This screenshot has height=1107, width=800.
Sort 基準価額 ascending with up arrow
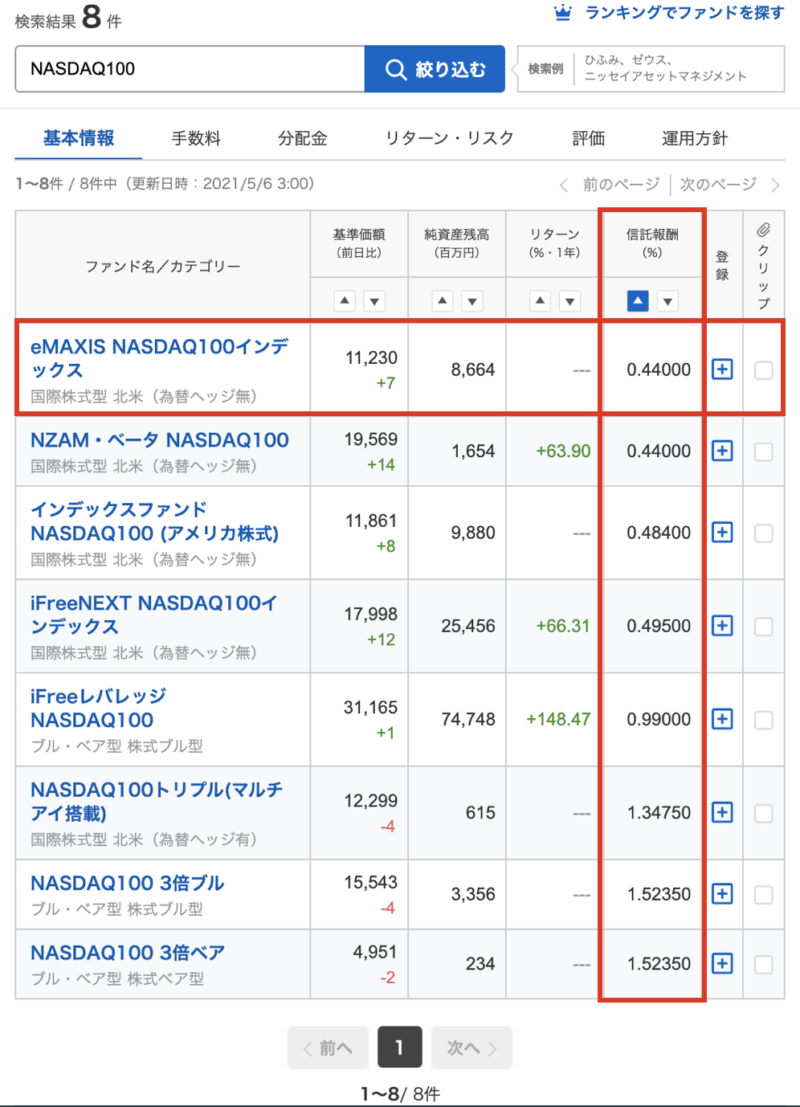tap(345, 301)
